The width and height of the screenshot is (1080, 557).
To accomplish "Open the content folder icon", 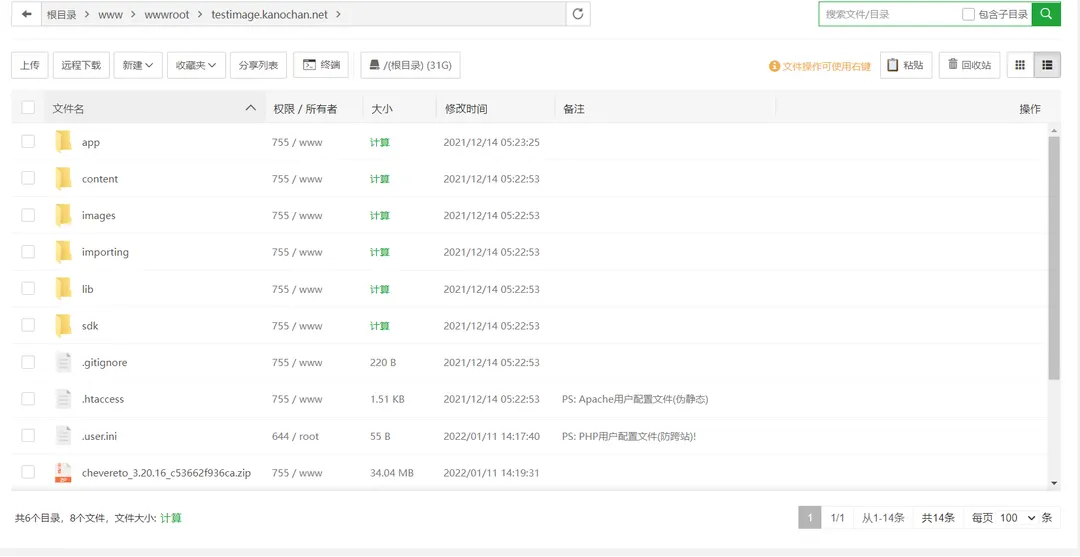I will [63, 178].
